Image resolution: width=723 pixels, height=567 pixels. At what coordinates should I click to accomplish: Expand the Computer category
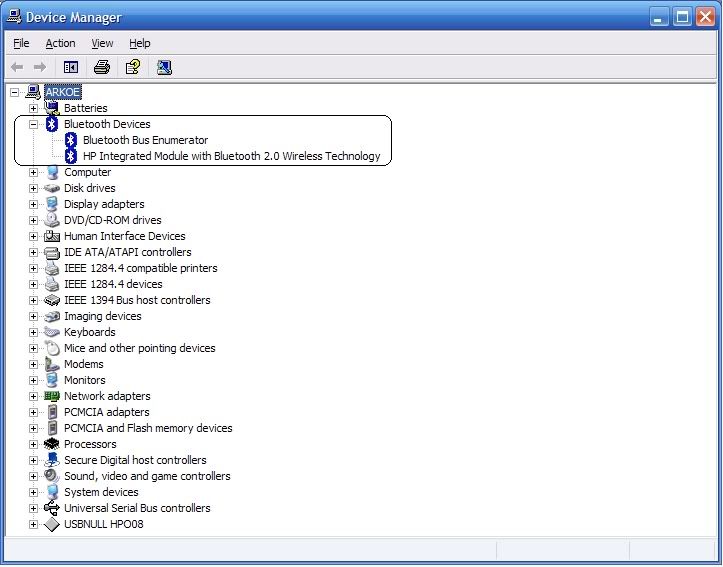(33, 172)
